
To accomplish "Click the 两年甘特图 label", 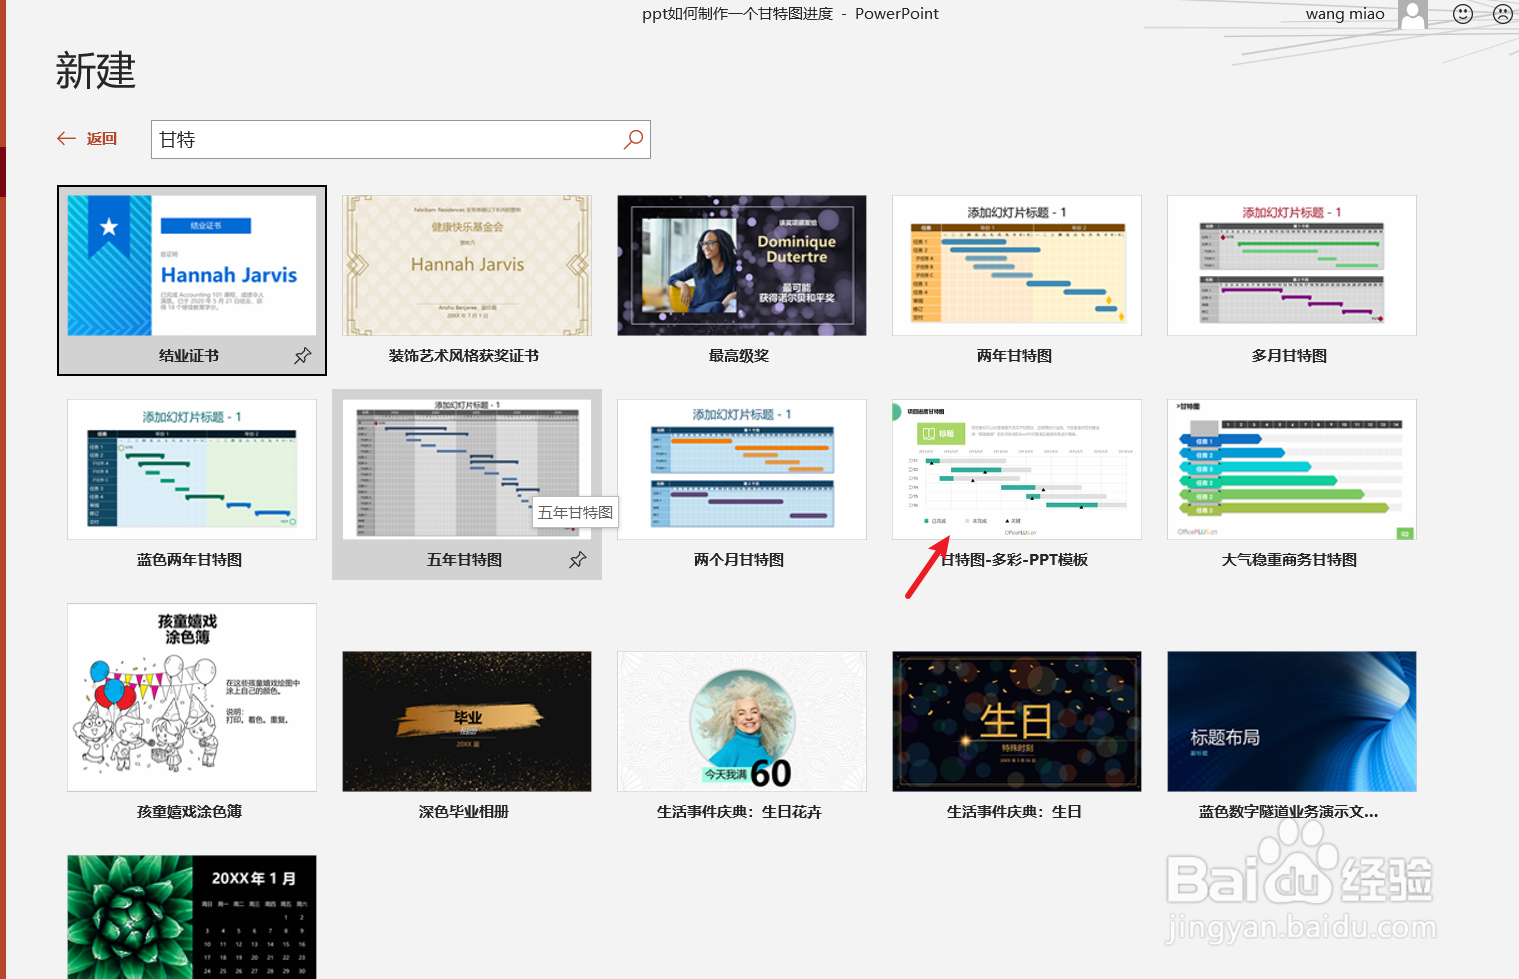I will pyautogui.click(x=1014, y=356).
